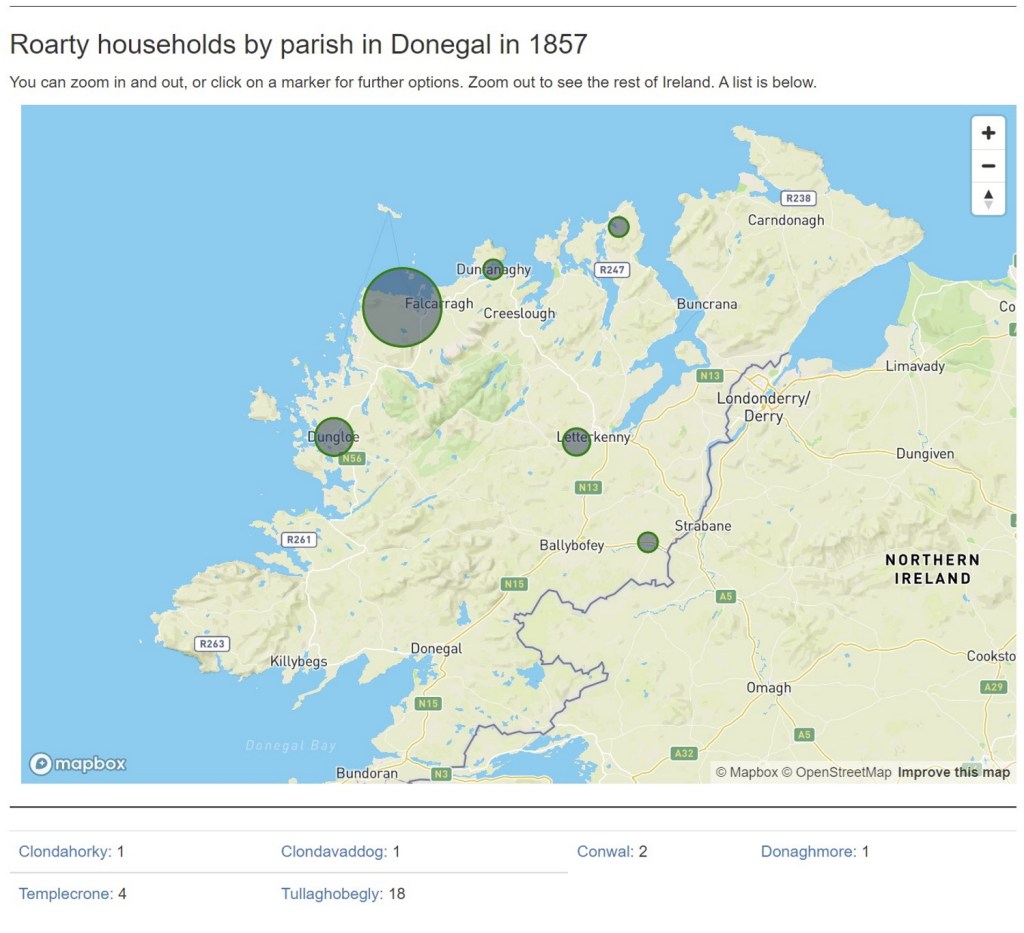Click the Londonderry/Derry label on the map
The image size is (1024, 933).
[x=763, y=407]
